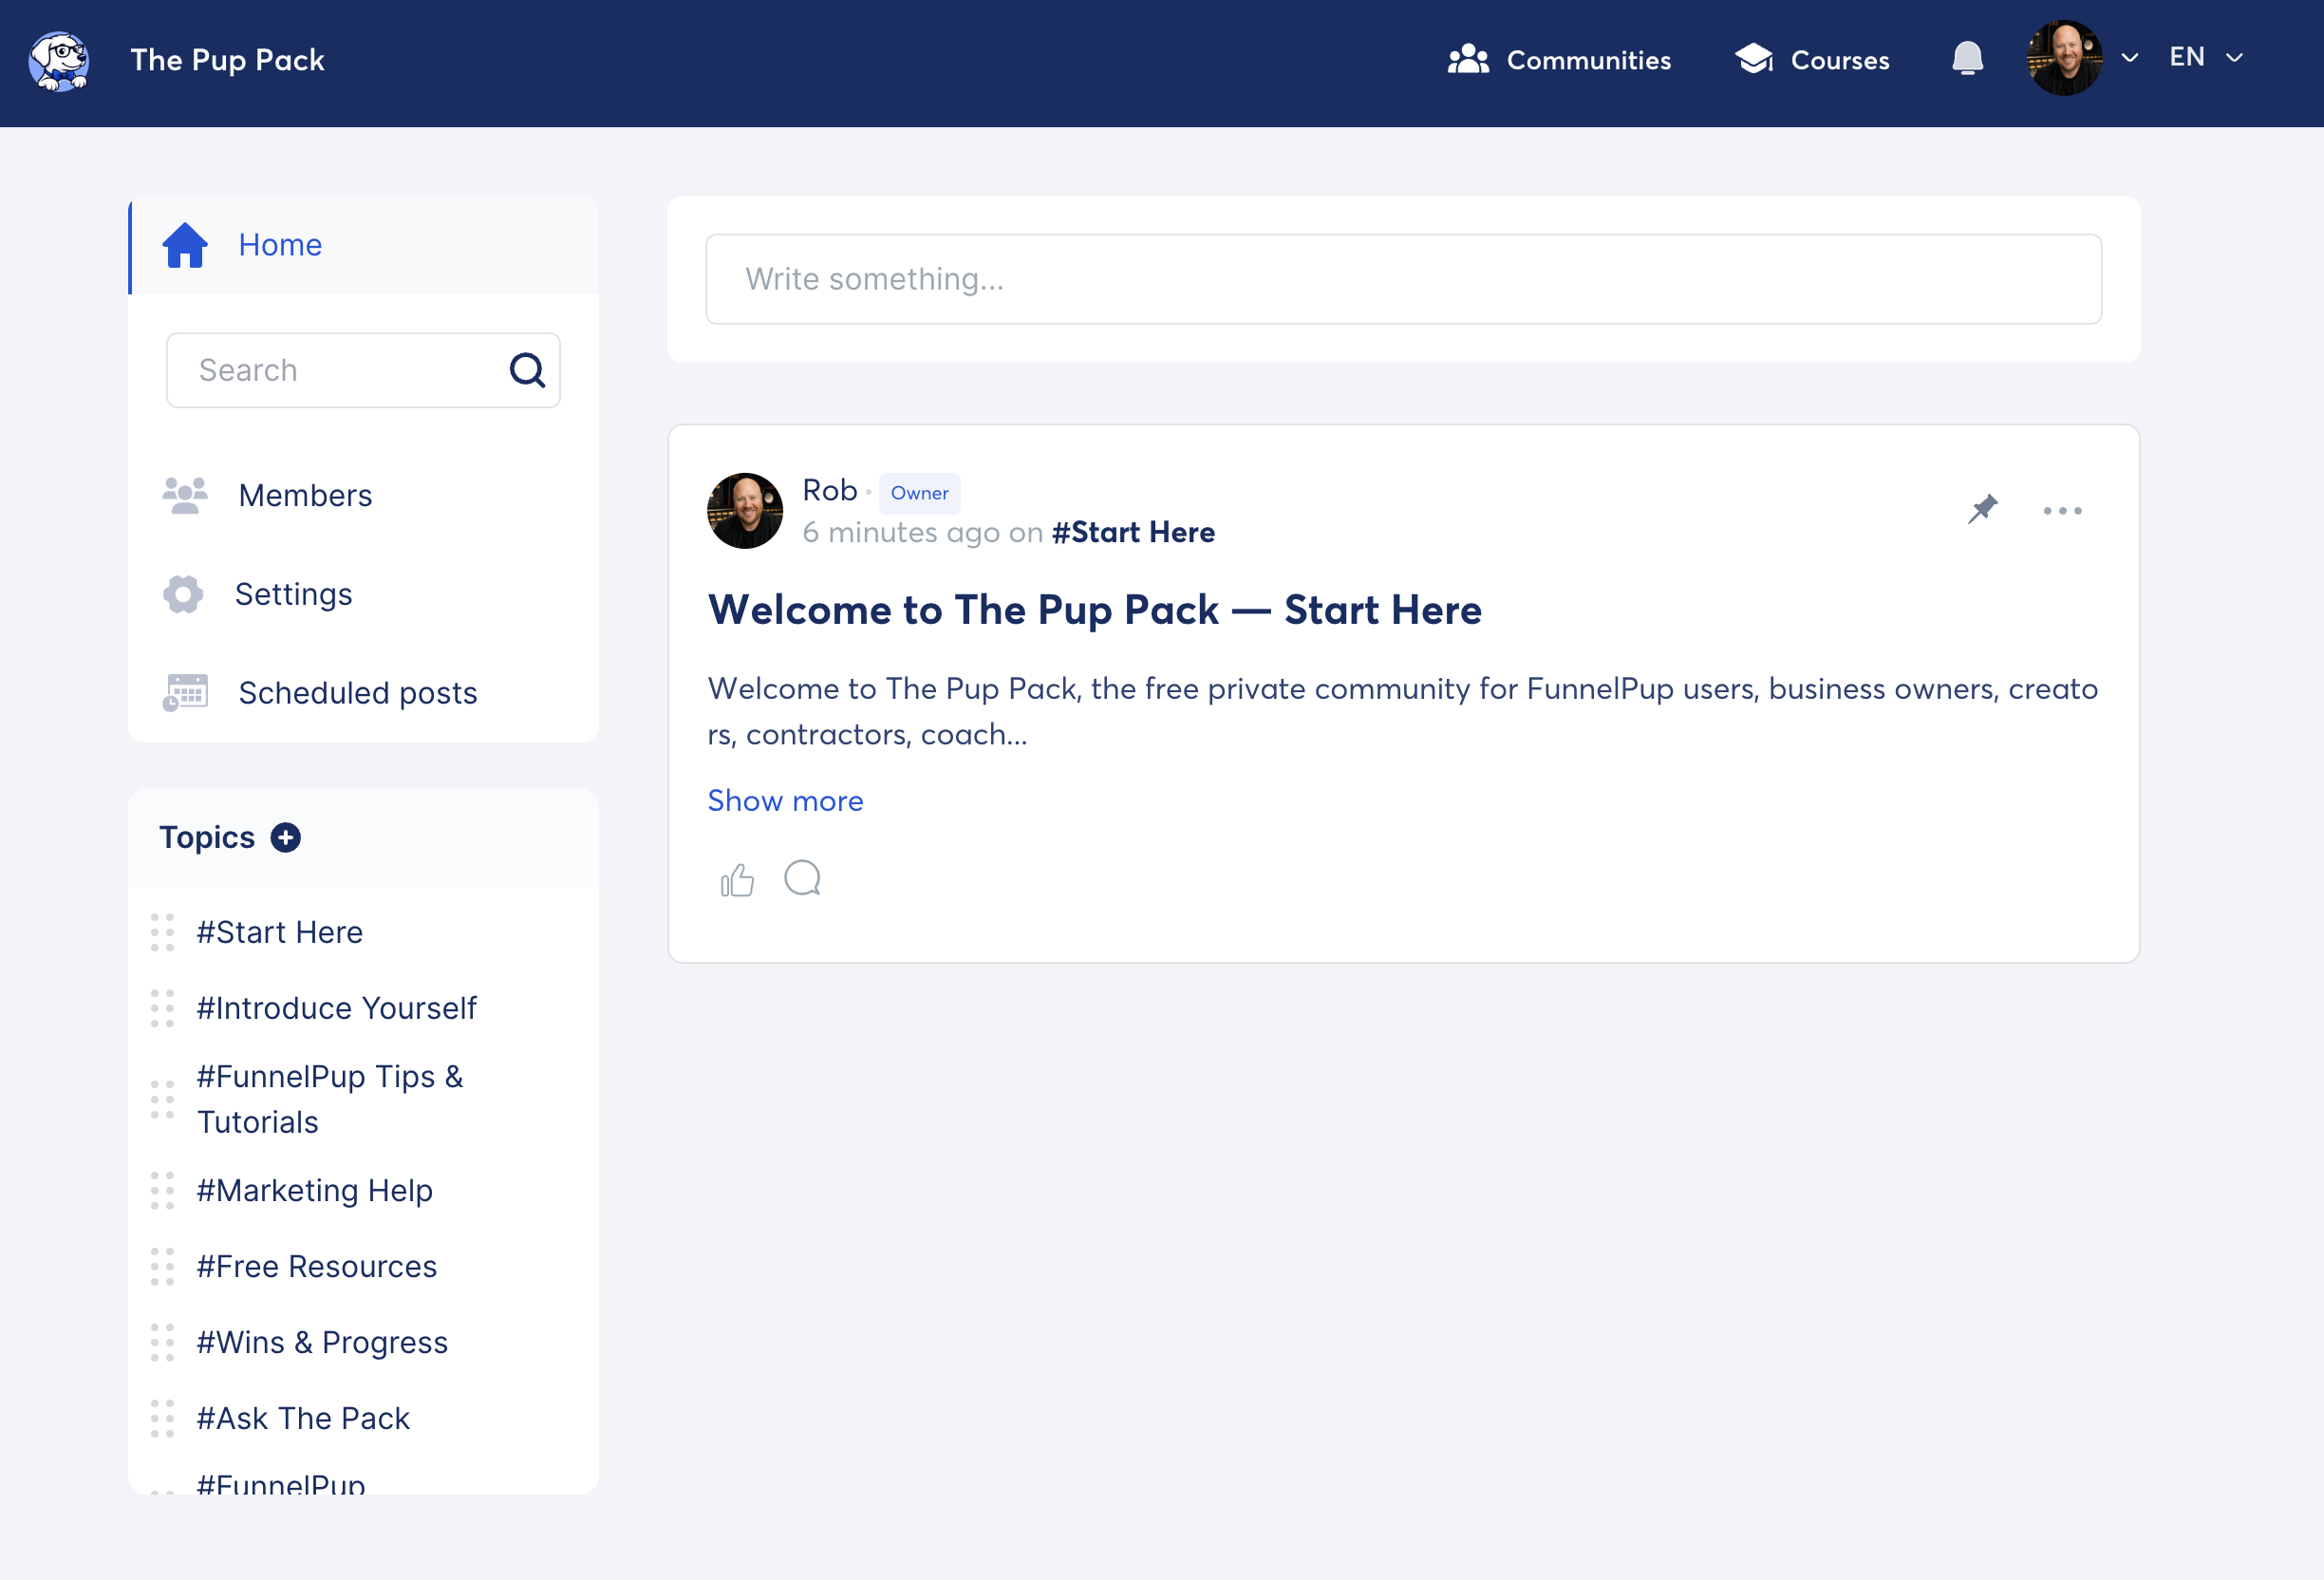Open #FunnelPup Tips & Tutorials topic

click(x=330, y=1099)
